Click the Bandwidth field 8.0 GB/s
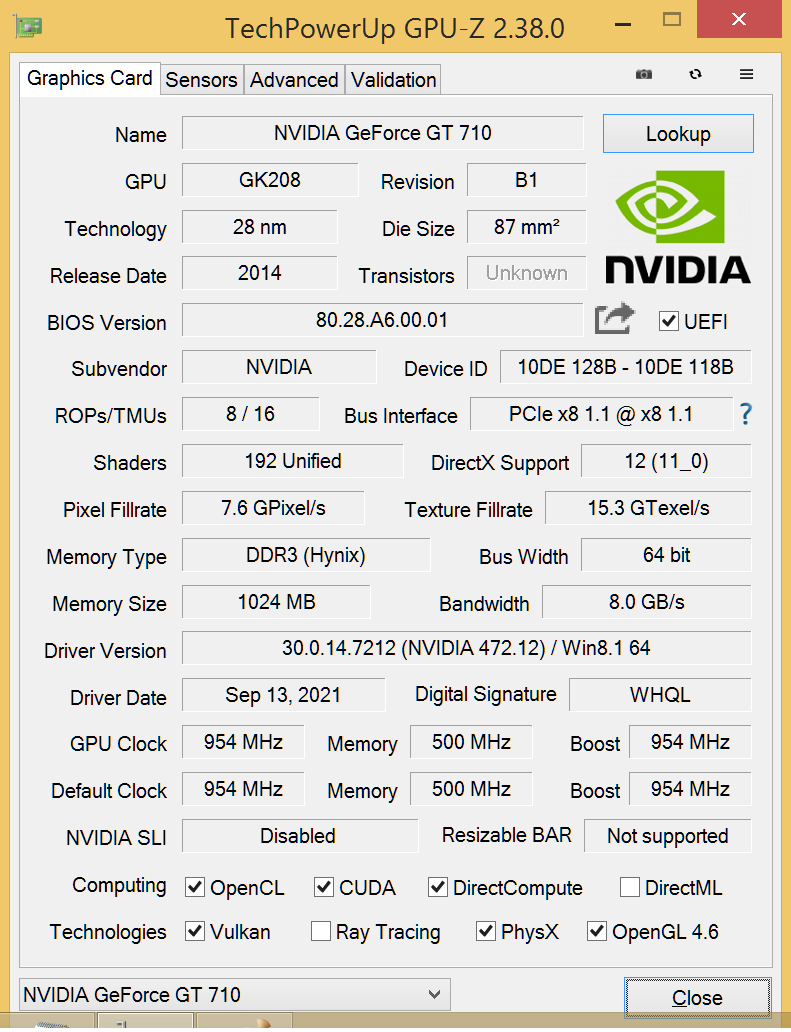 coord(647,602)
